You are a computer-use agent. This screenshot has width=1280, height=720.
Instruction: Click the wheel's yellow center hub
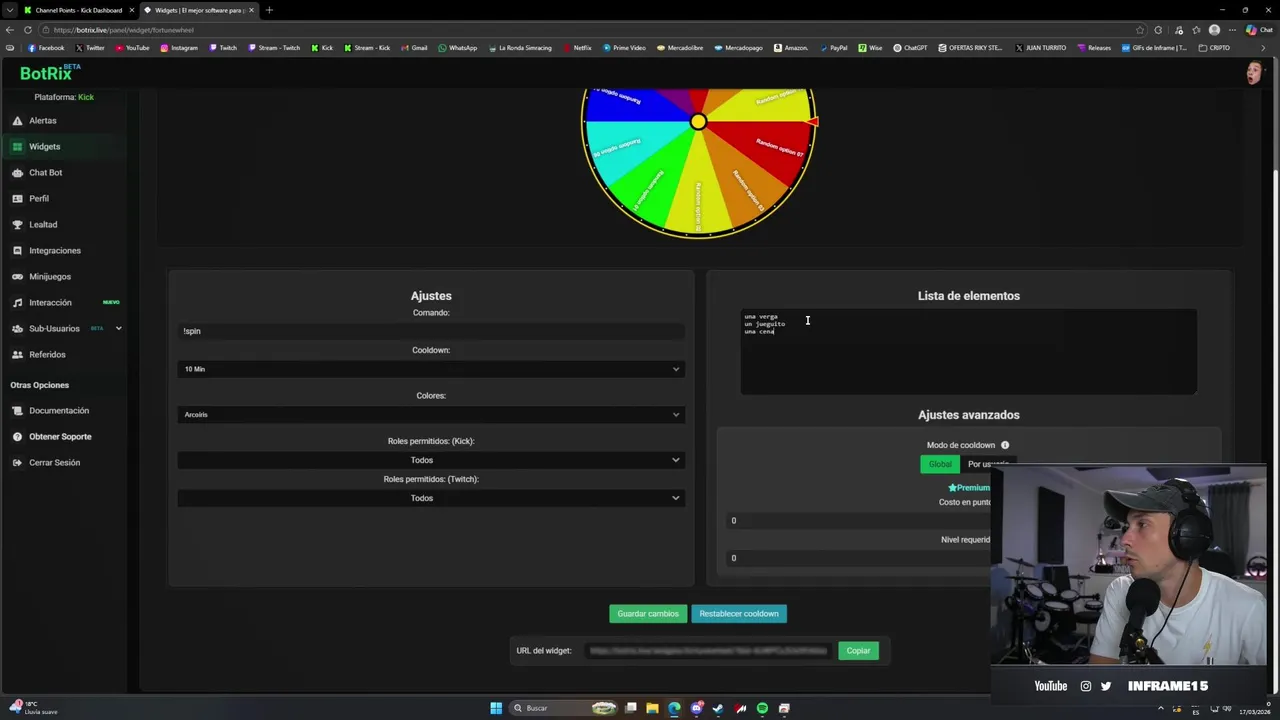698,122
